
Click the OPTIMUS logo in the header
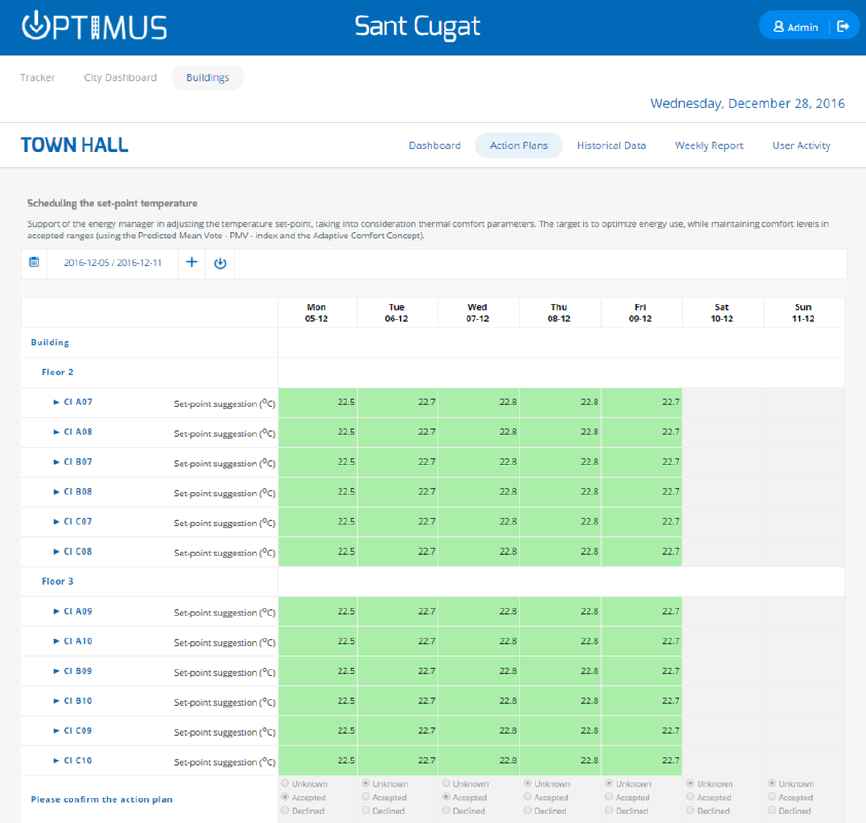pyautogui.click(x=94, y=26)
